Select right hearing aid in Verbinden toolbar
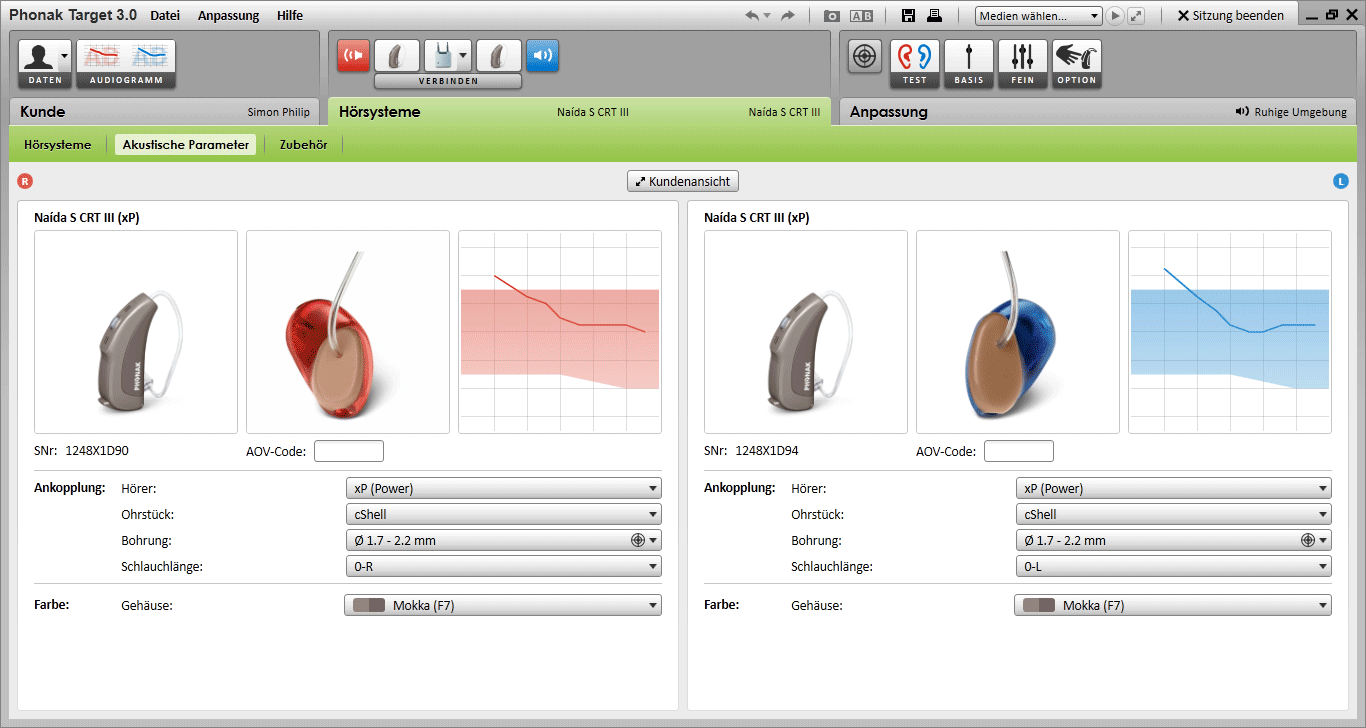 (x=397, y=56)
